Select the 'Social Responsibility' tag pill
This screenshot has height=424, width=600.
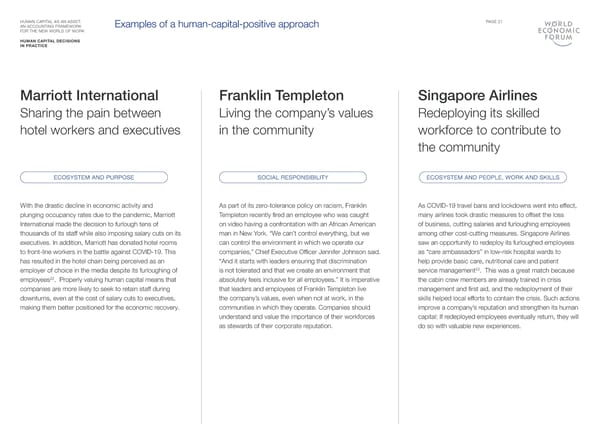coord(293,177)
